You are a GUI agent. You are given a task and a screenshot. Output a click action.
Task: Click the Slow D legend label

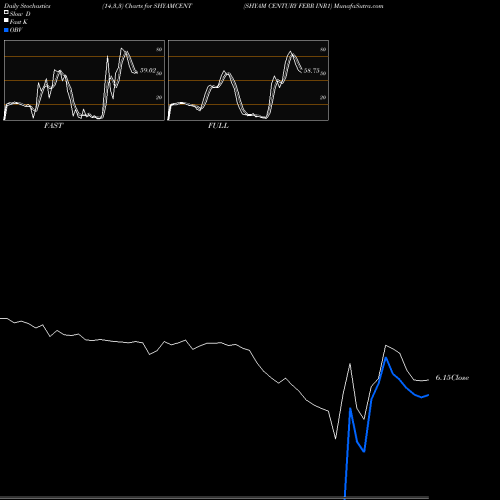point(20,14)
